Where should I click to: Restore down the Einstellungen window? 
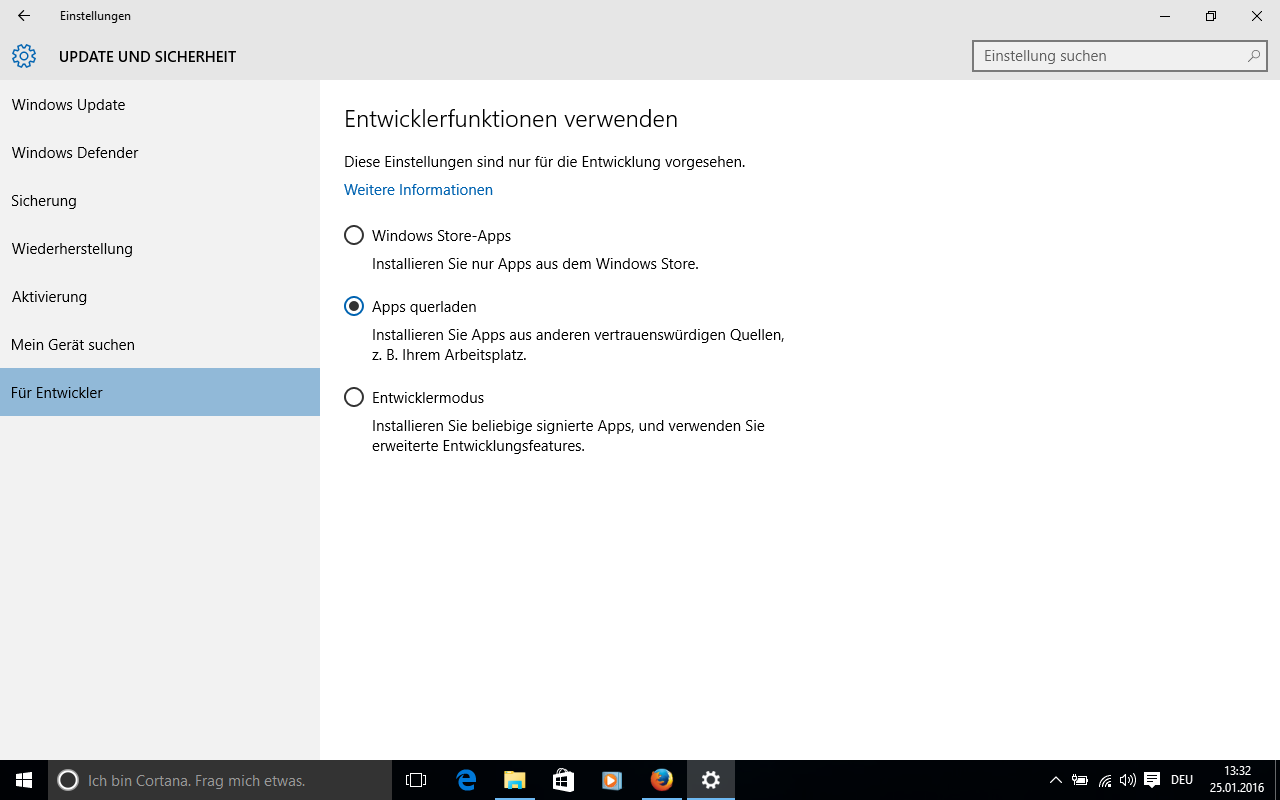coord(1211,16)
